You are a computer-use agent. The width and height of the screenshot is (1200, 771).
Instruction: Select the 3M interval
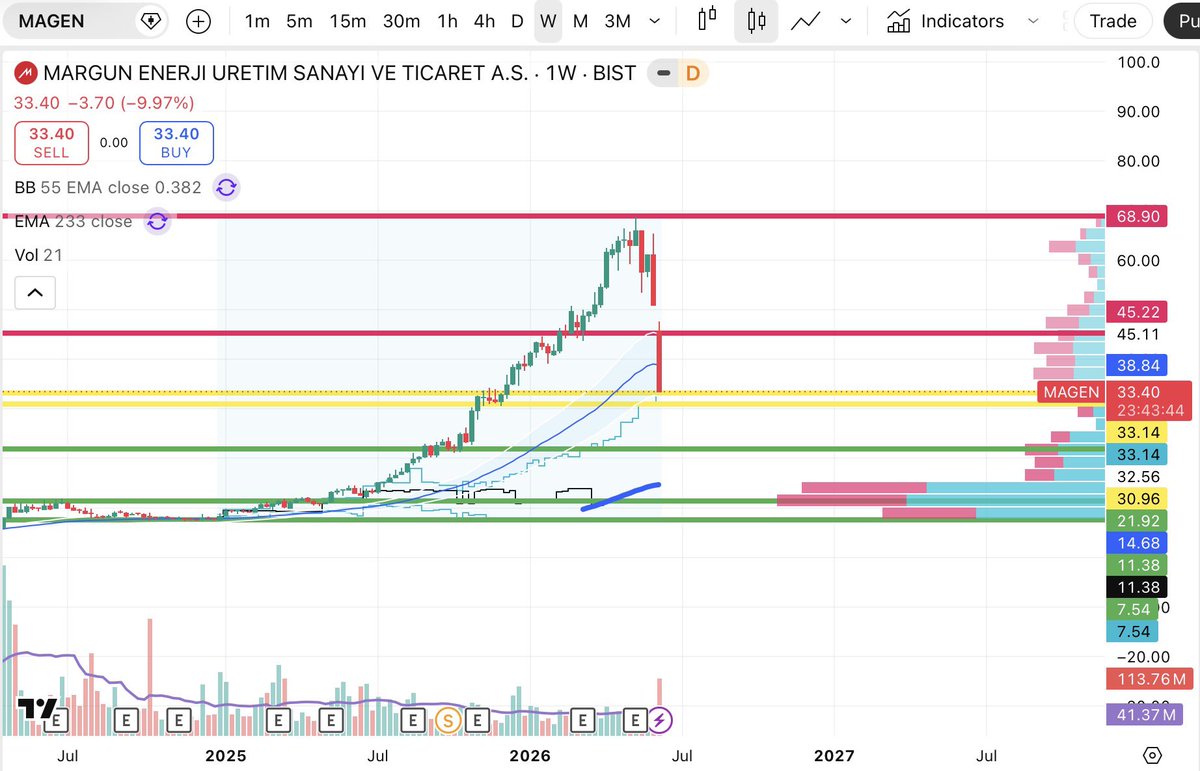click(617, 21)
